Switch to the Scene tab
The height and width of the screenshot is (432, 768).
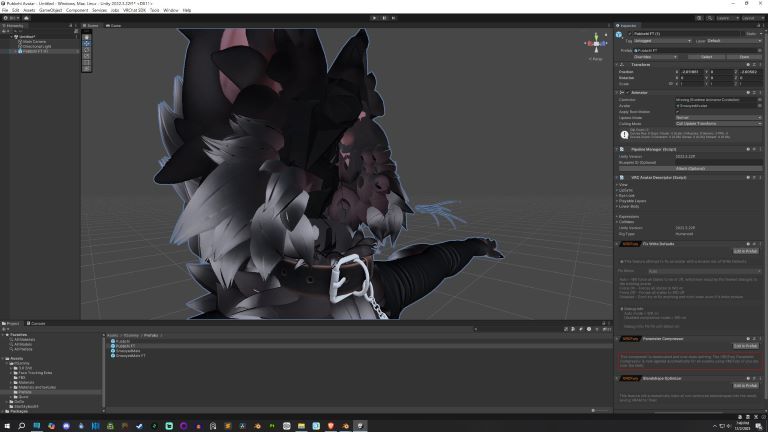pyautogui.click(x=91, y=25)
